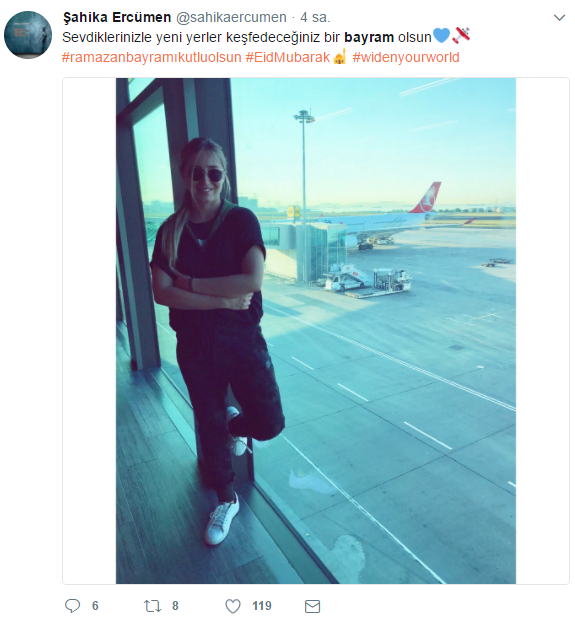Click the retweet count showing 8
This screenshot has height=617, width=575.
pos(175,606)
